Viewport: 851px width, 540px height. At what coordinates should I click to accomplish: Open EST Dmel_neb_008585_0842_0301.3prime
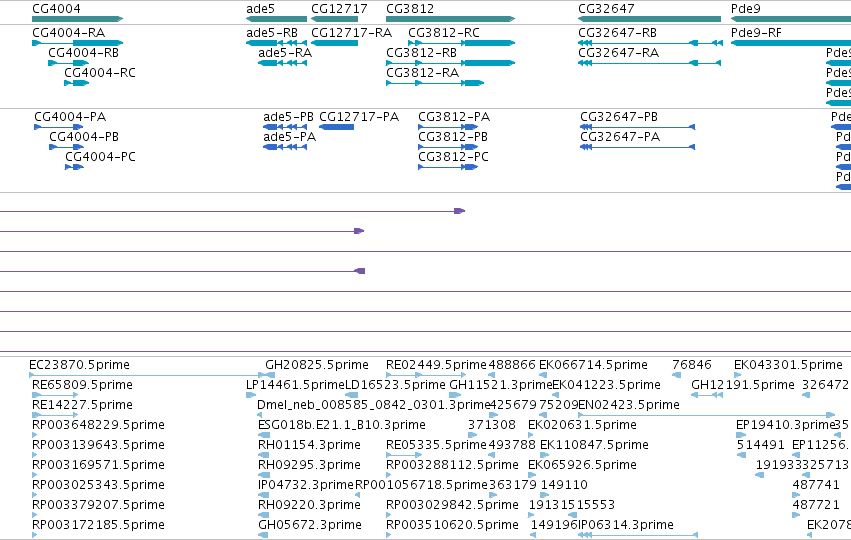(373, 405)
